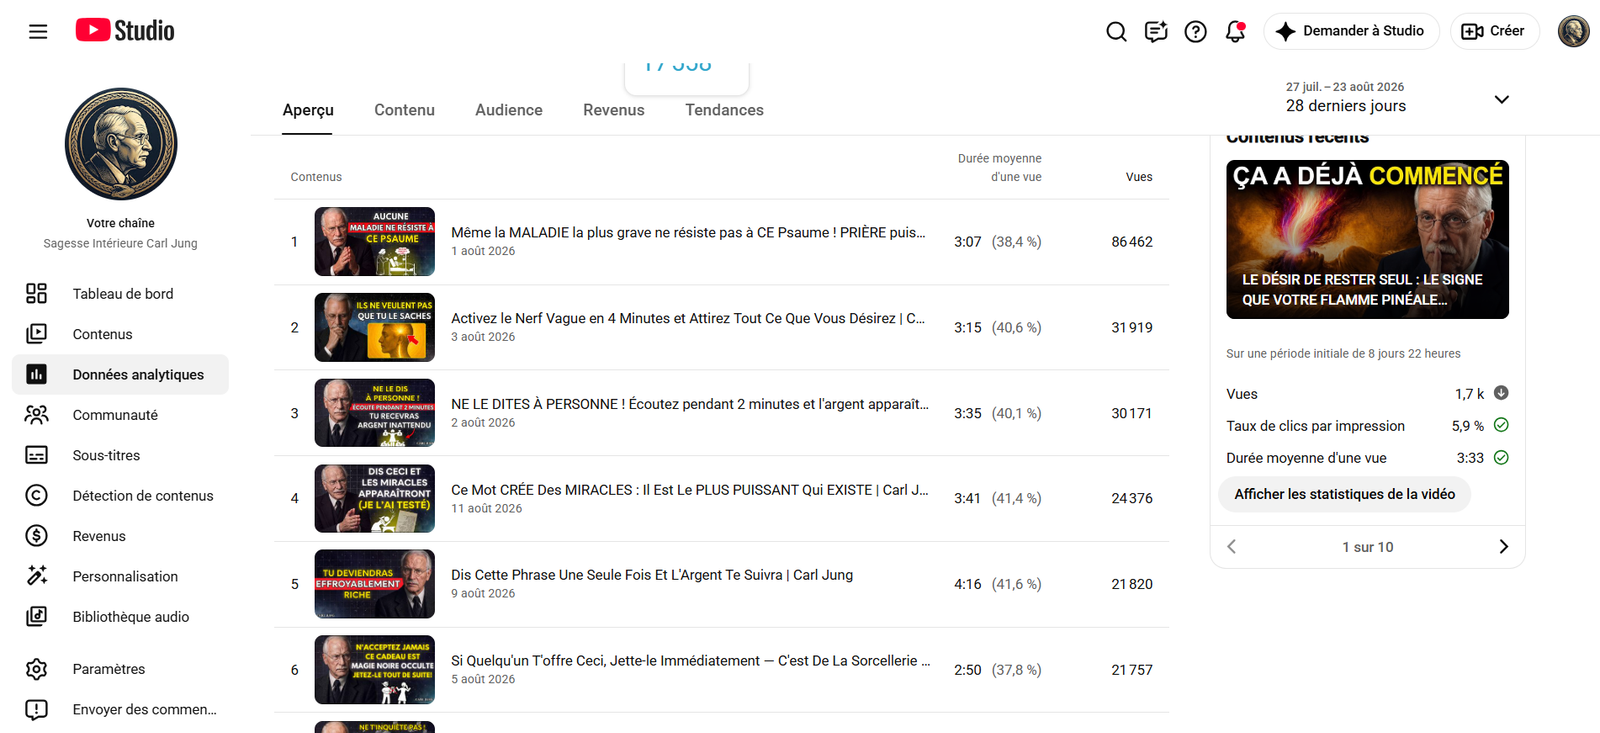Image resolution: width=1600 pixels, height=733 pixels.
Task: Open video titled Ce Mot CRÉE Des MIRACLES
Action: [x=690, y=490]
